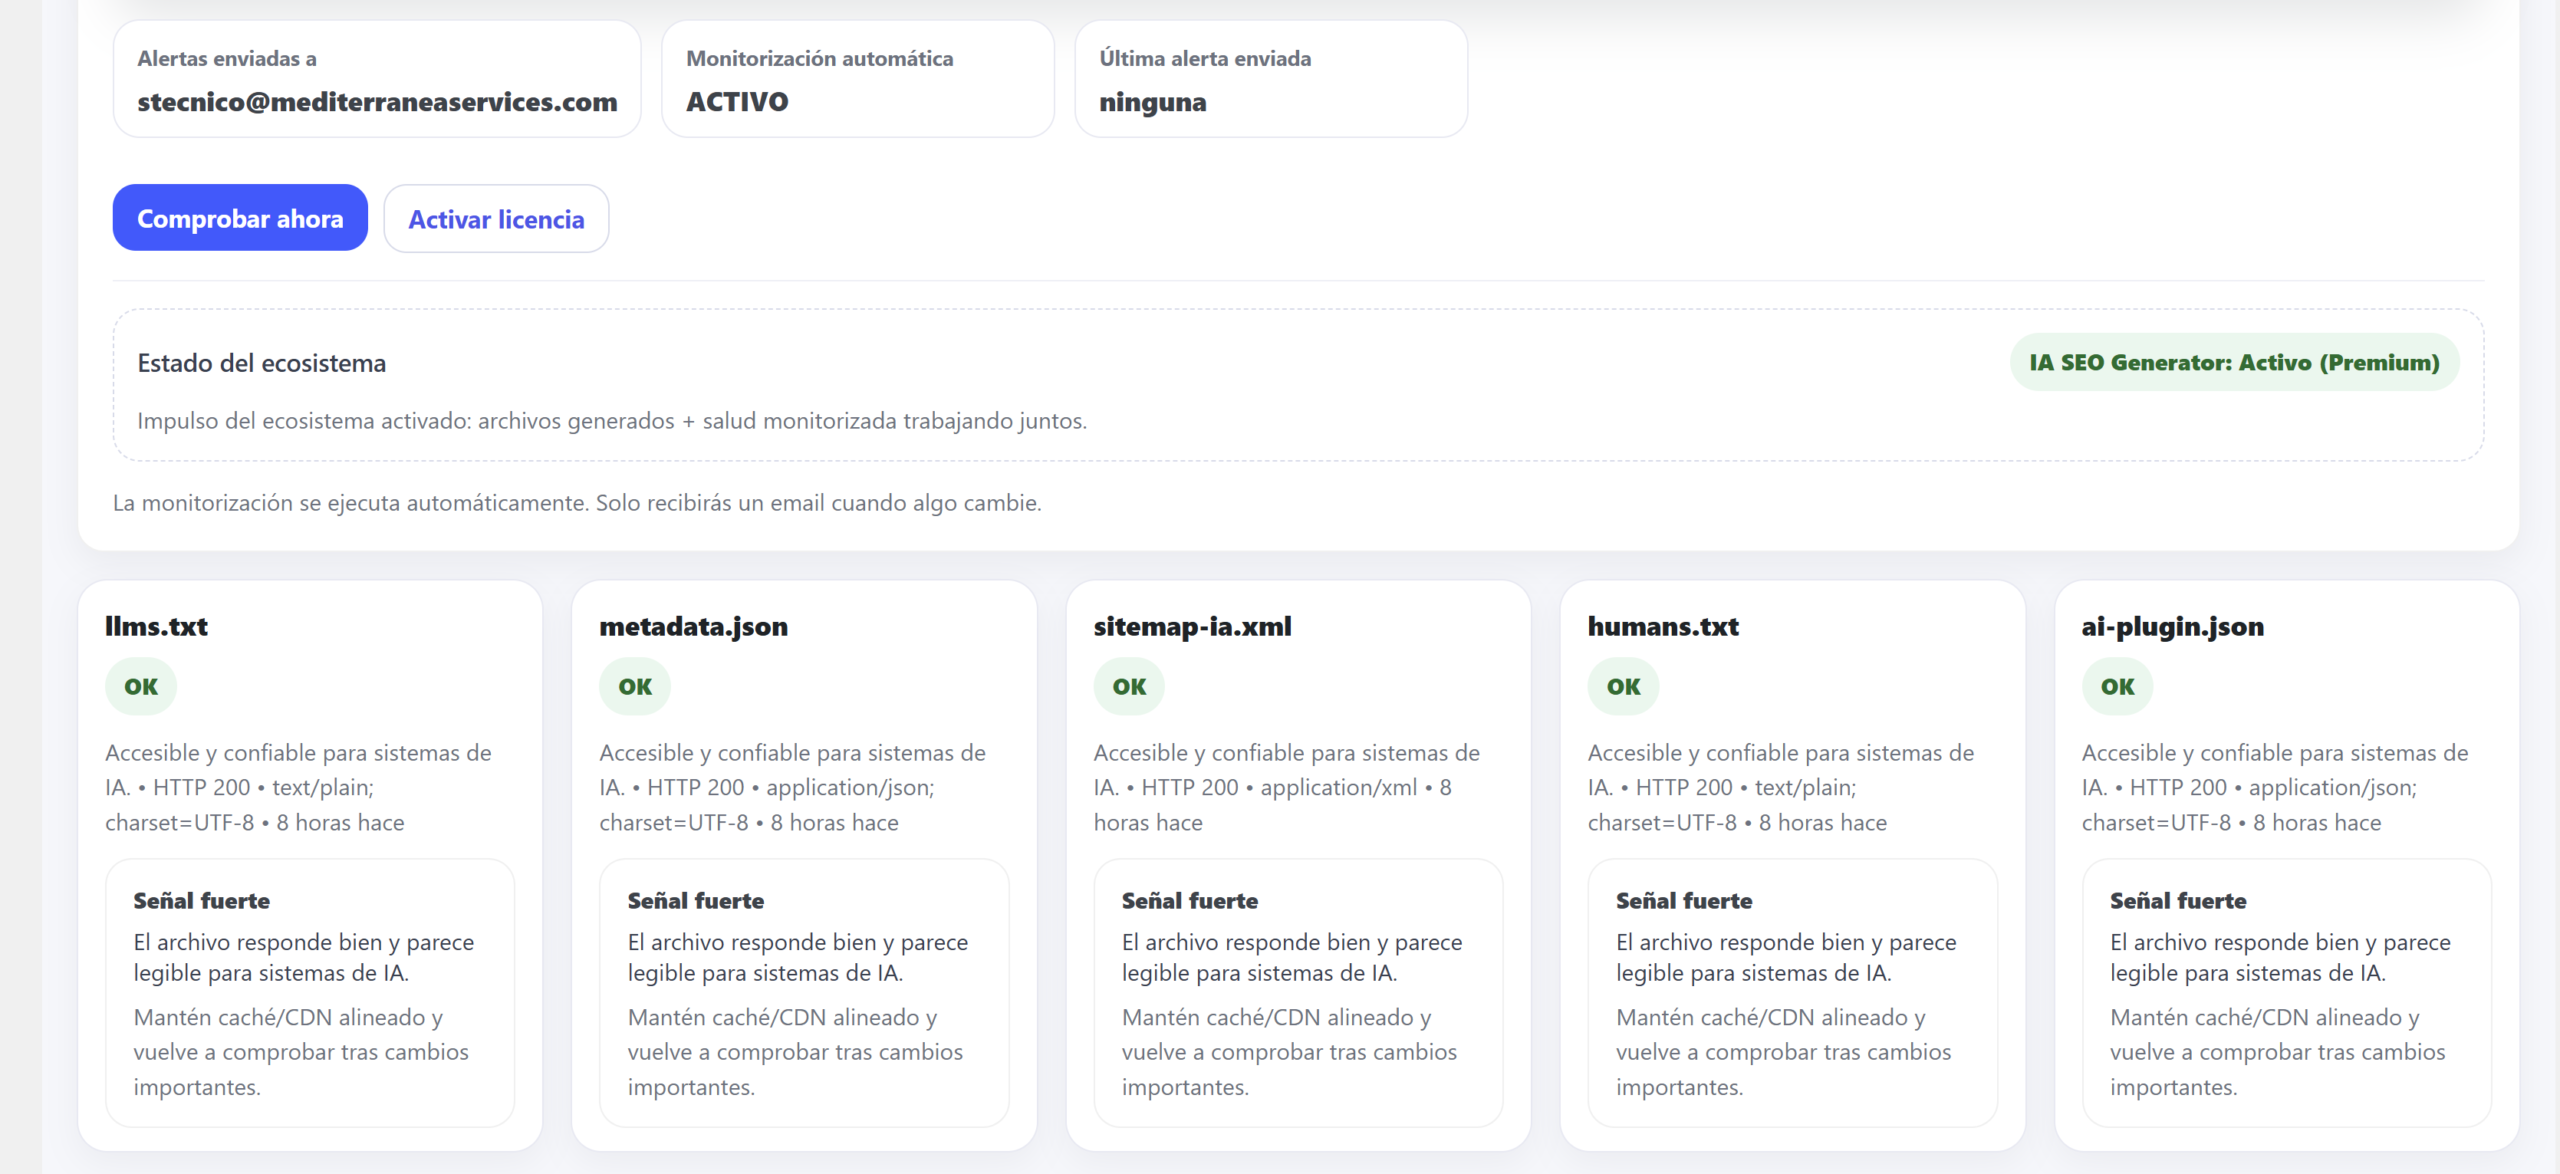Click the OK badge under ai-plugin.json
Image resolution: width=2560 pixels, height=1174 pixels.
tap(2117, 686)
